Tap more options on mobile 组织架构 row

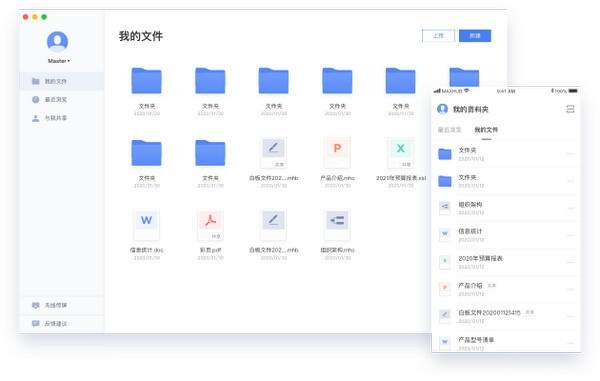[x=571, y=208]
